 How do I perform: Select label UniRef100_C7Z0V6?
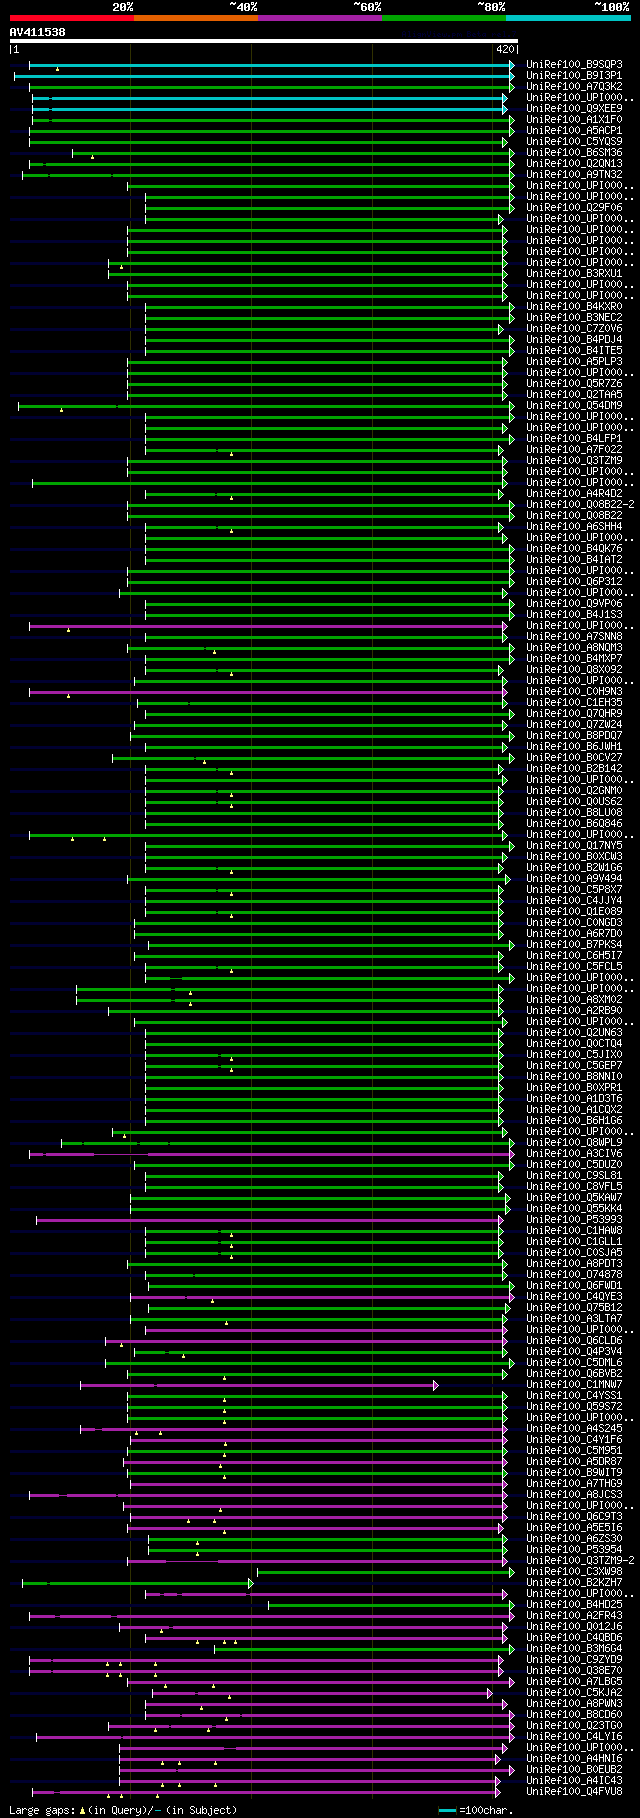[x=574, y=328]
